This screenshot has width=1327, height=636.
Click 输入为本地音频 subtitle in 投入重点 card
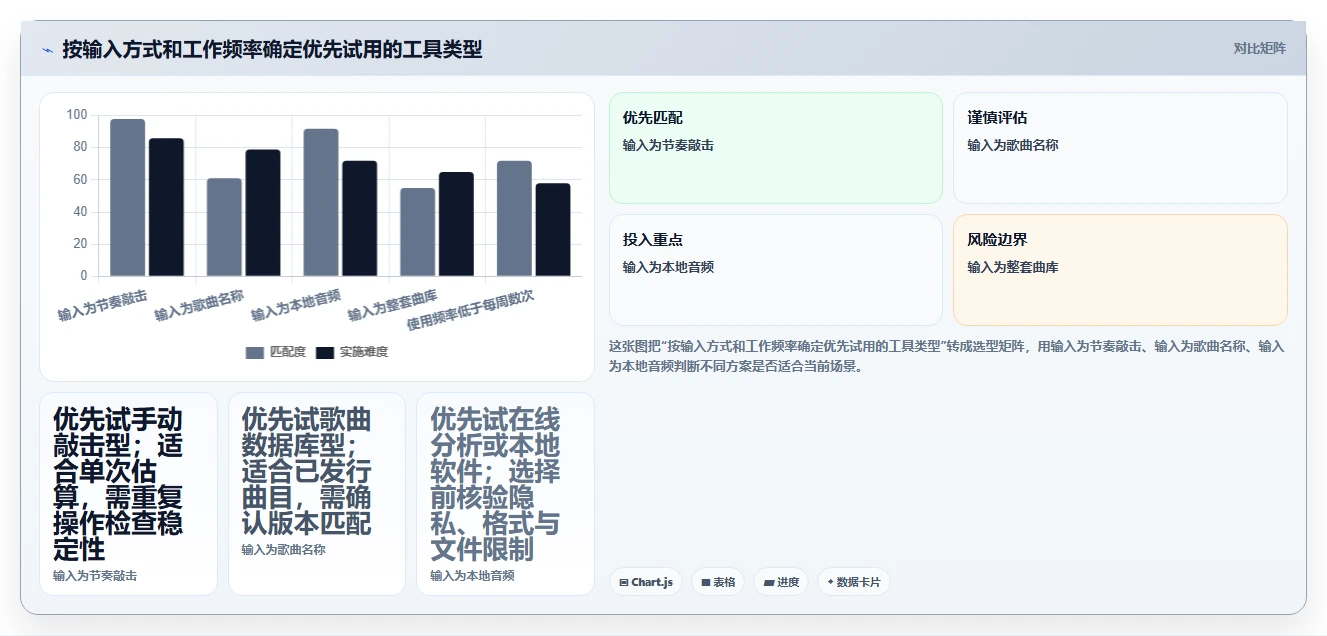[x=668, y=267]
